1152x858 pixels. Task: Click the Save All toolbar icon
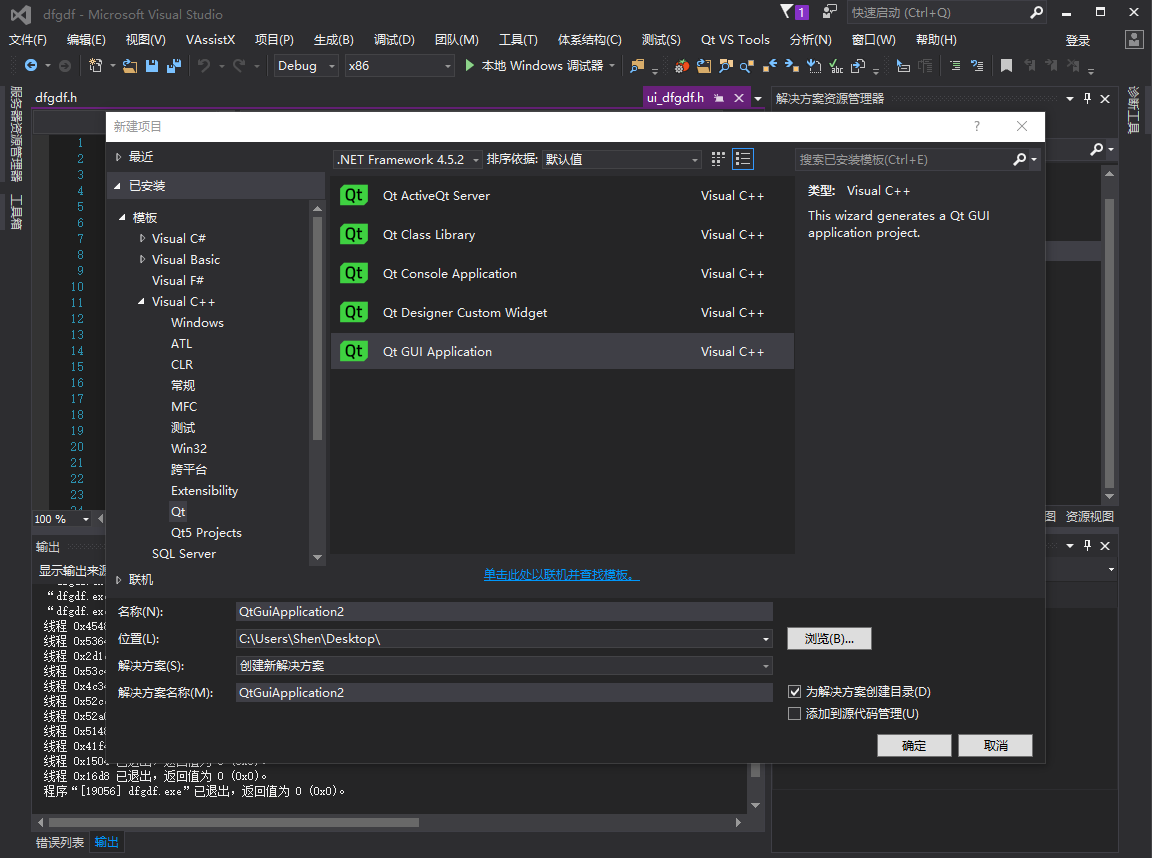pos(173,65)
